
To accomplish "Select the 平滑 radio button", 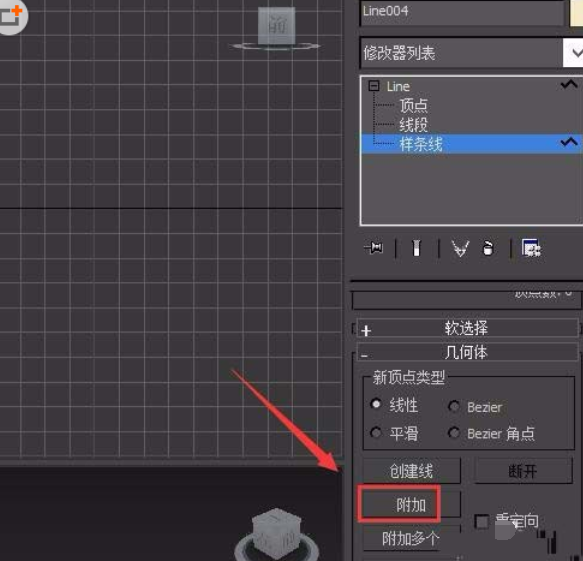I will (x=376, y=432).
